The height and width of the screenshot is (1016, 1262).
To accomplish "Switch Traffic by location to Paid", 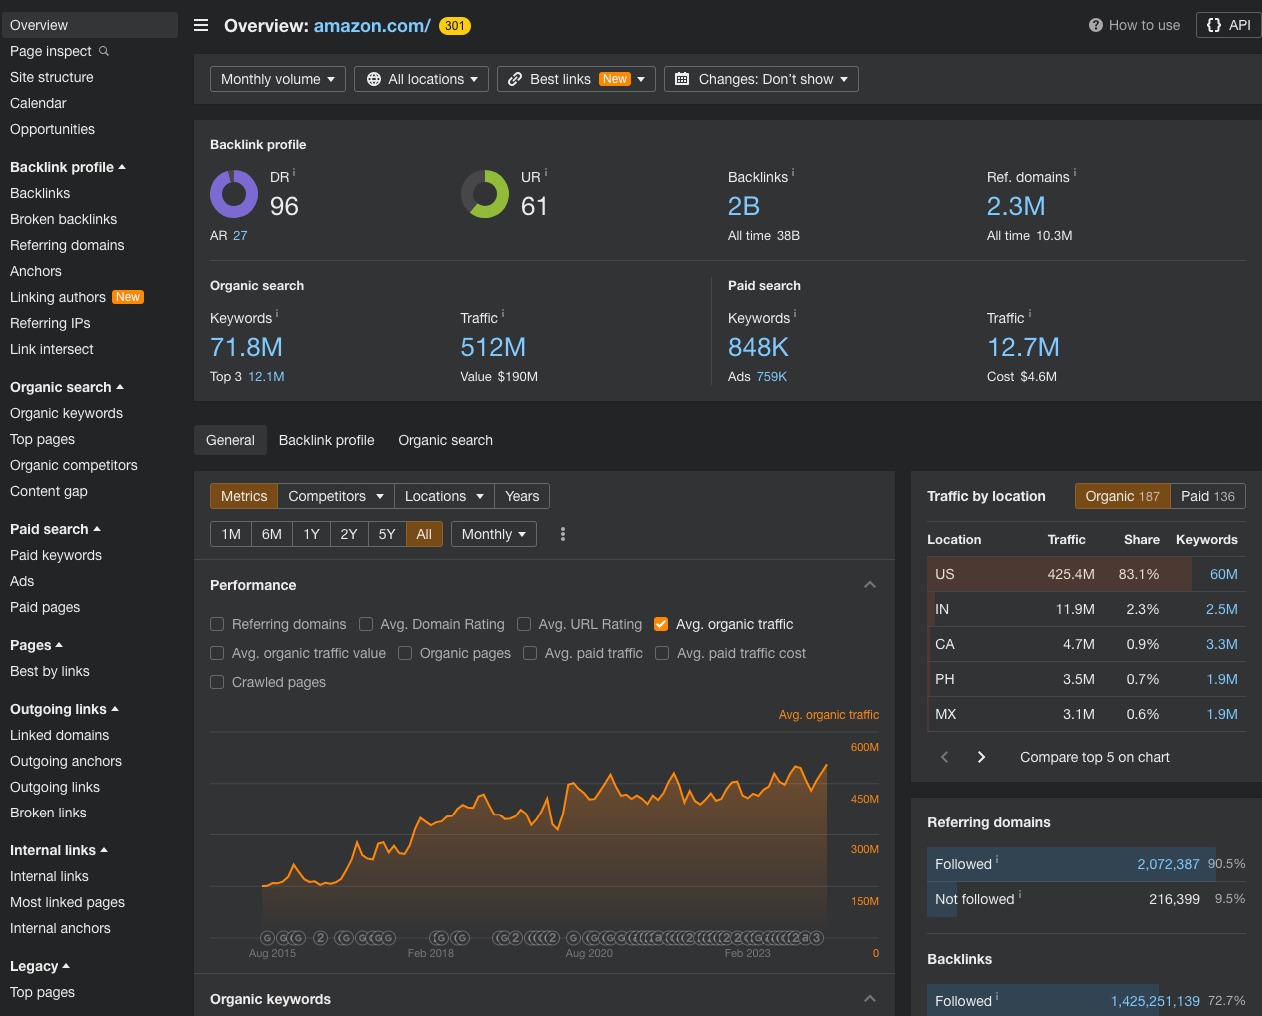I will pos(1208,496).
